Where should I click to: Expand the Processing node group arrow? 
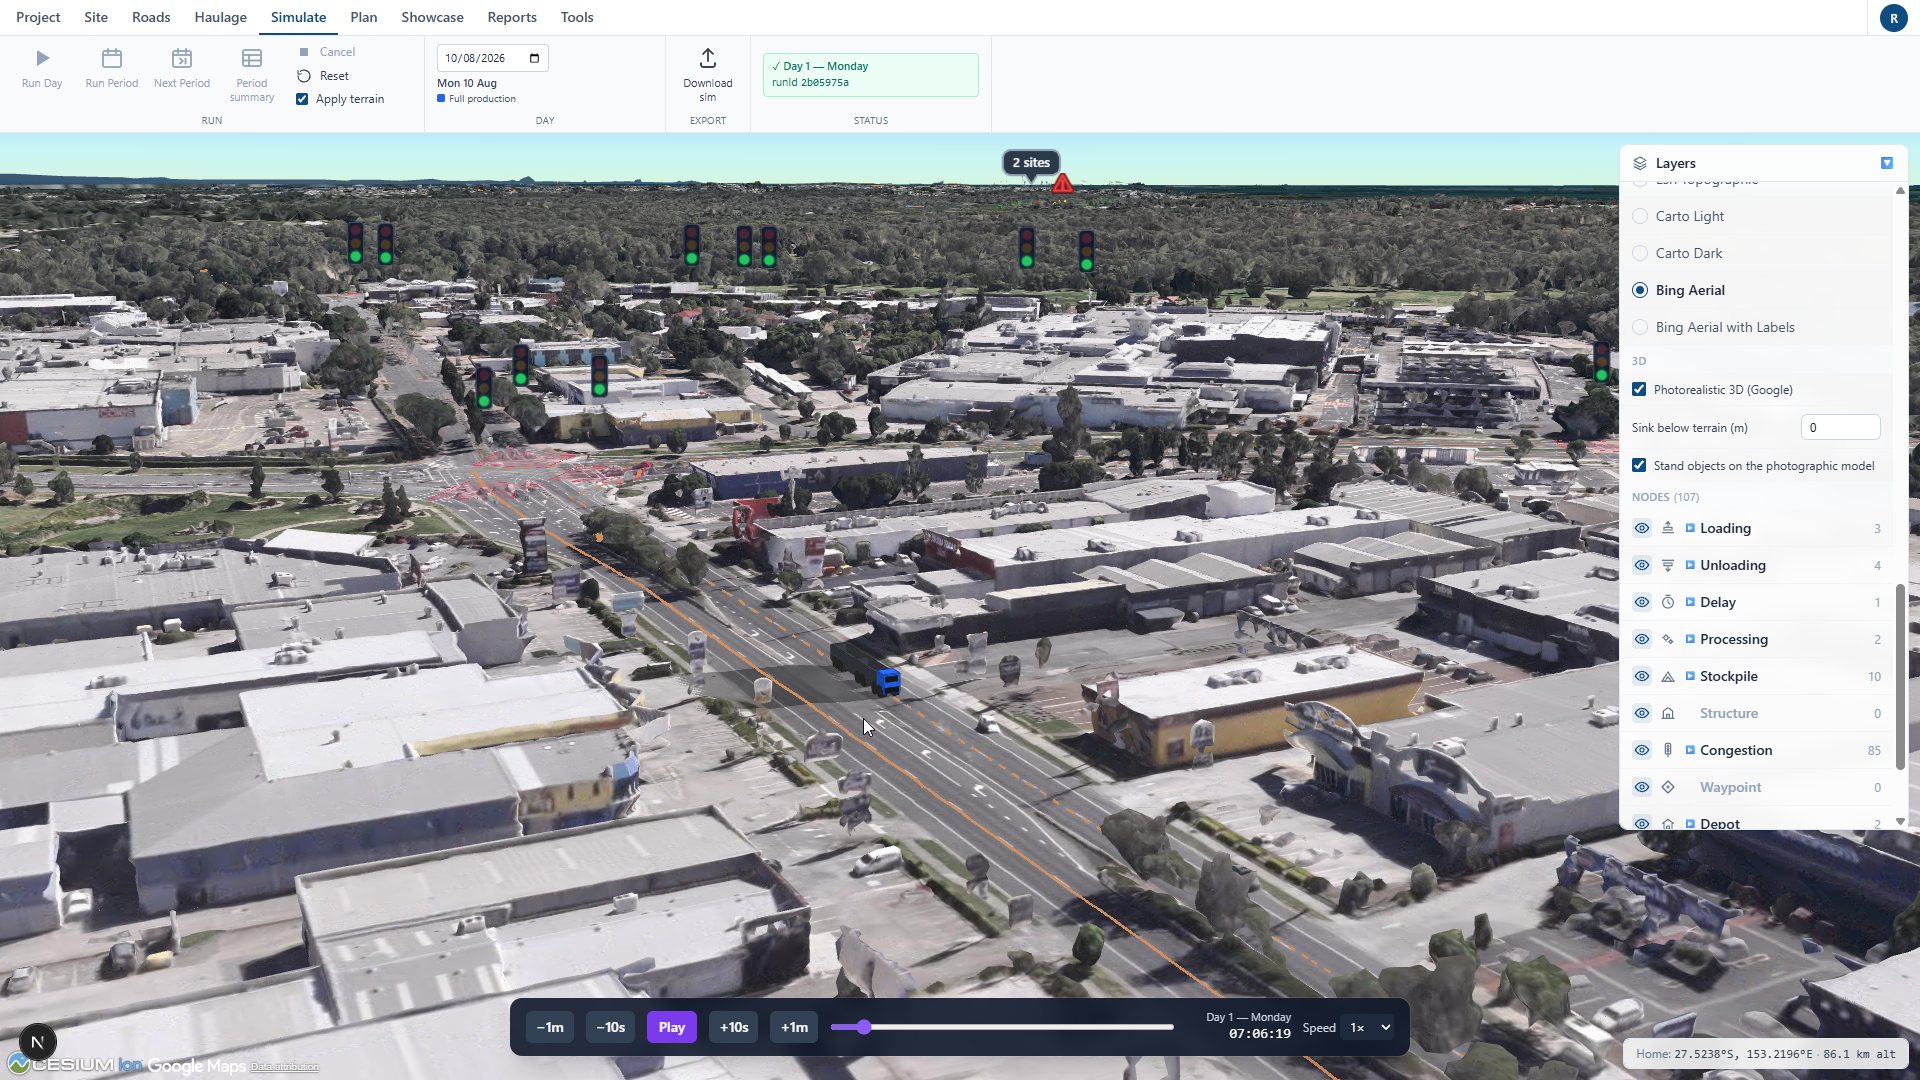[1690, 639]
